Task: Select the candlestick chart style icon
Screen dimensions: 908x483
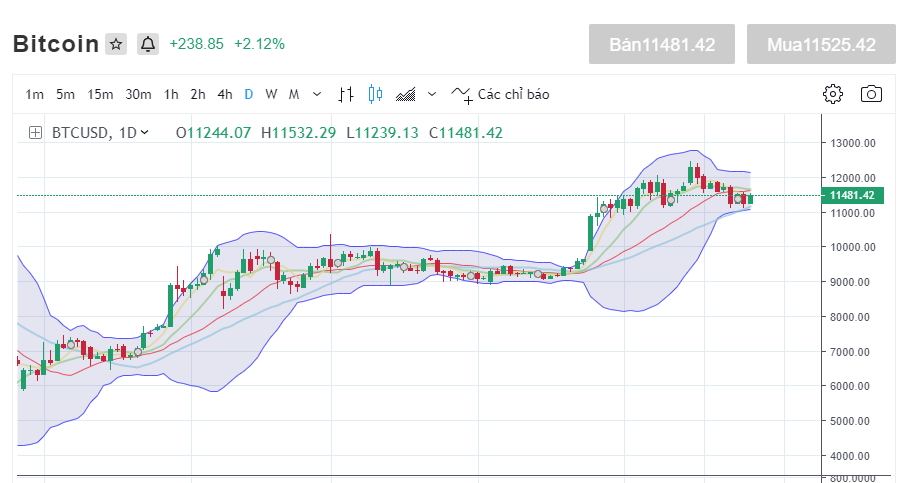Action: [375, 95]
